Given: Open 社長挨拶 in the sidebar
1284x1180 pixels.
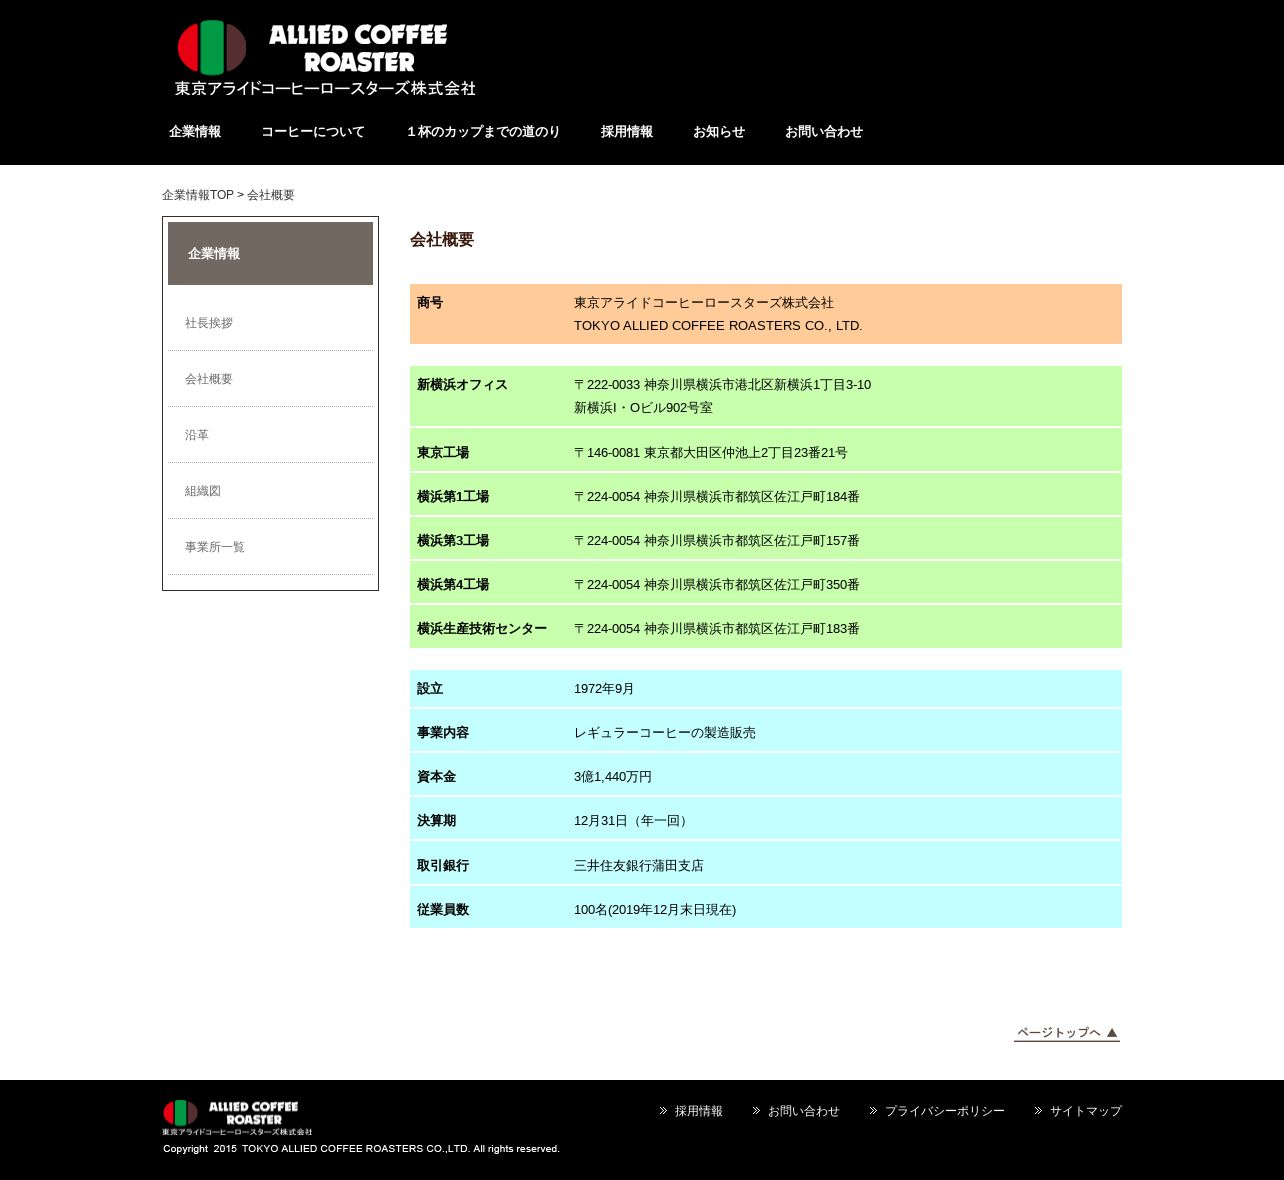Looking at the screenshot, I should tap(209, 323).
